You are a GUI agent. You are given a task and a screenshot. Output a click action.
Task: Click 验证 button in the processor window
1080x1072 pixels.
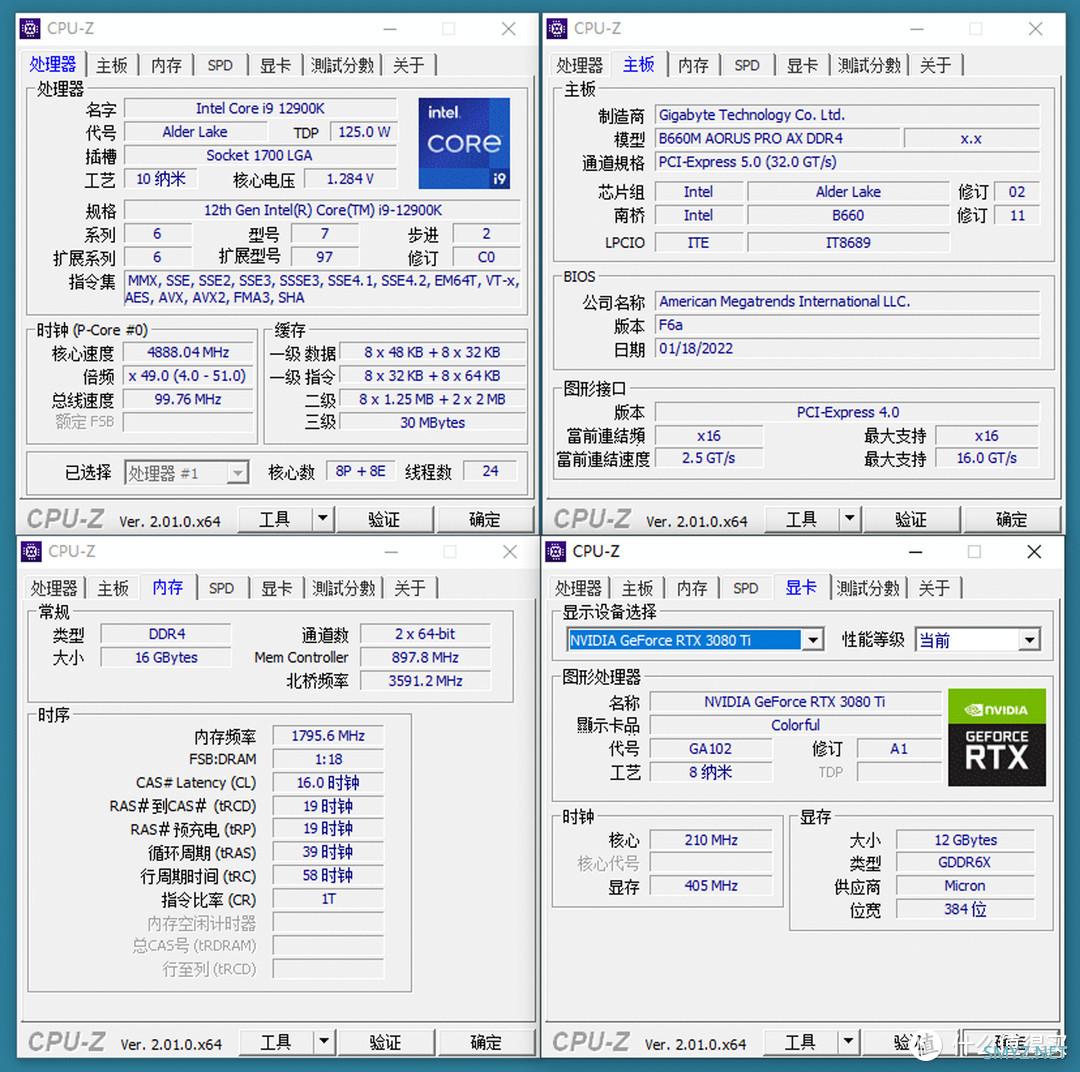pyautogui.click(x=384, y=519)
